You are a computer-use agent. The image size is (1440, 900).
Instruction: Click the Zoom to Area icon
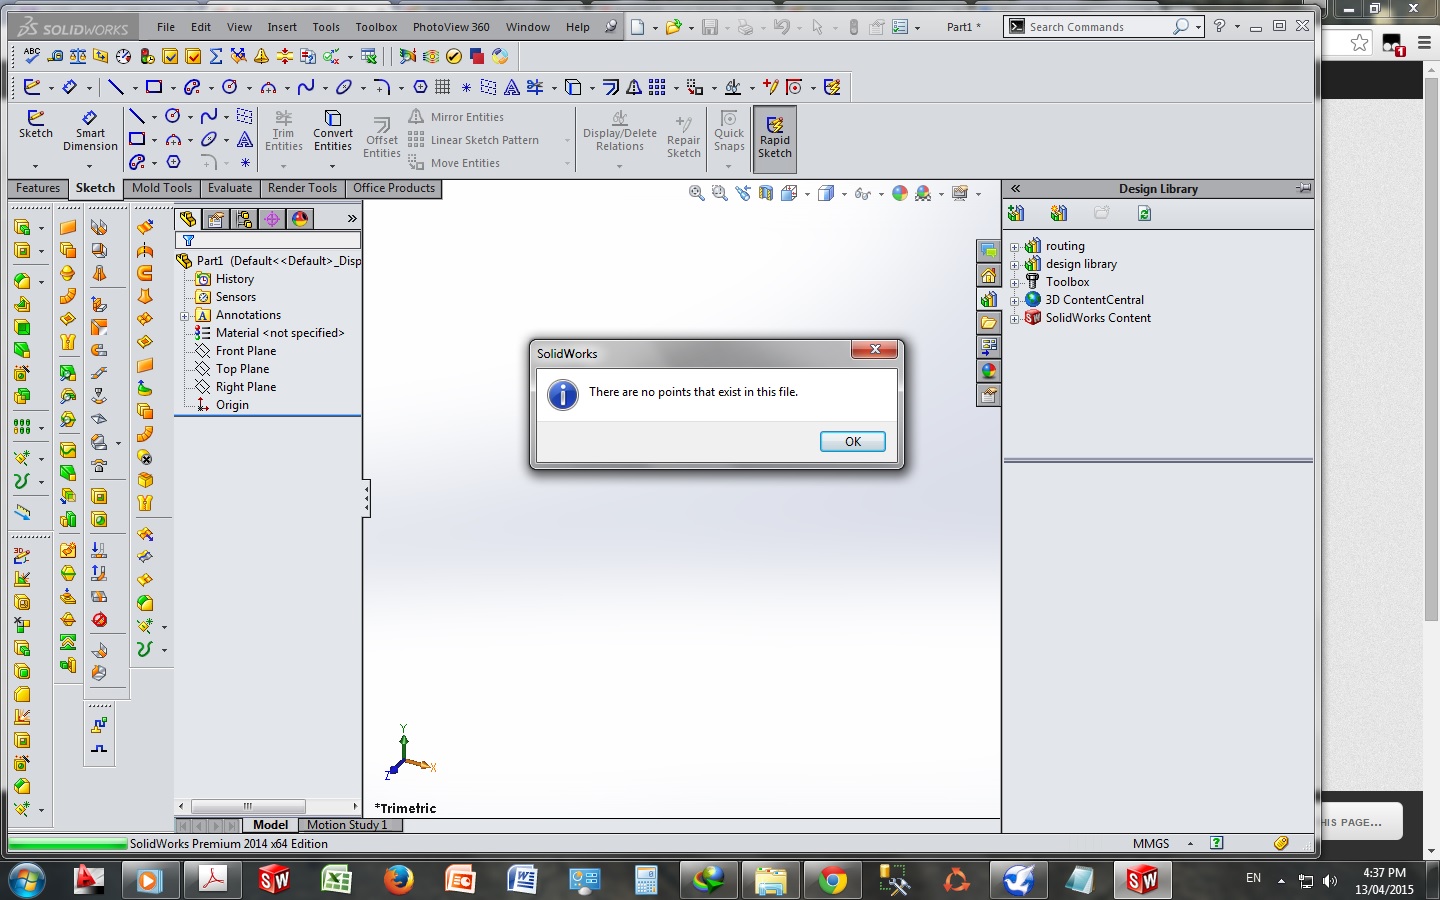pyautogui.click(x=719, y=193)
